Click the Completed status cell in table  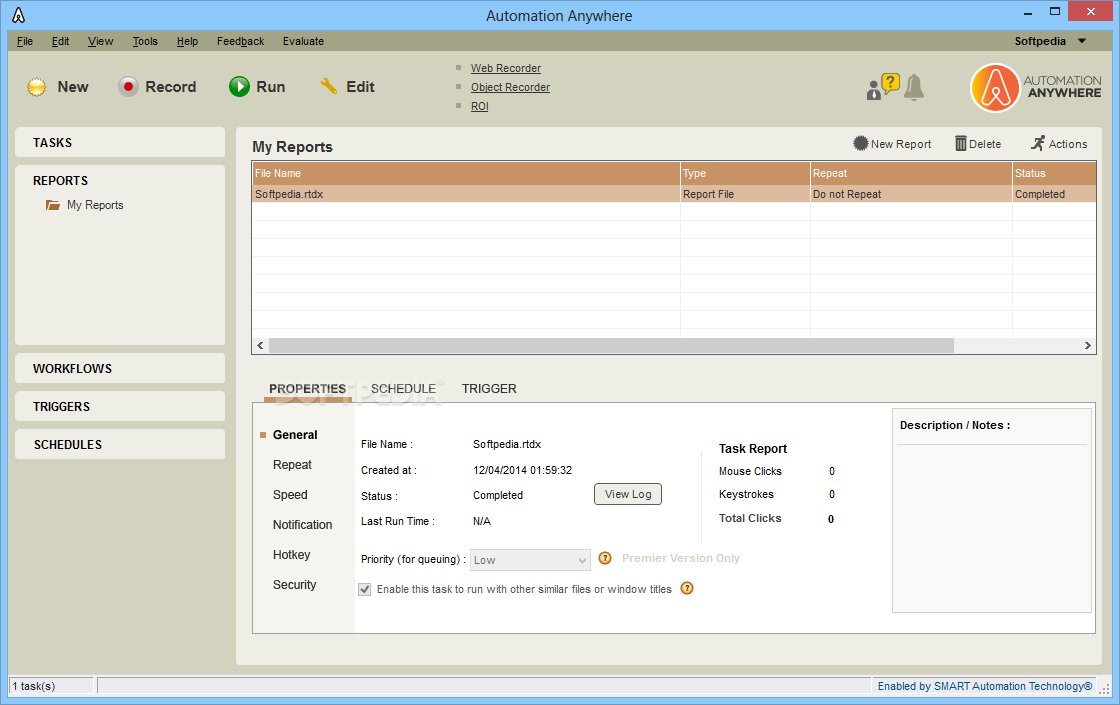[x=1054, y=194]
